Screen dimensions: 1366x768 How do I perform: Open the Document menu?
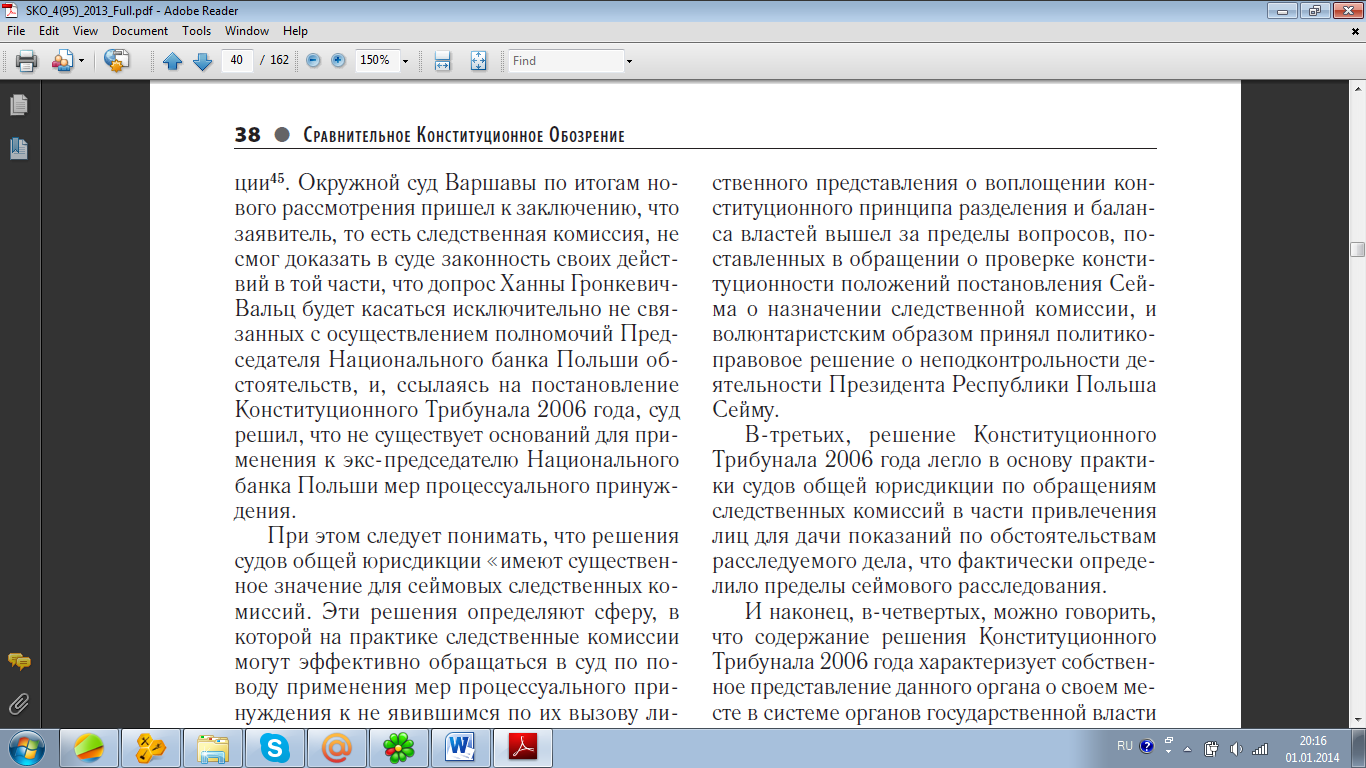coord(140,31)
